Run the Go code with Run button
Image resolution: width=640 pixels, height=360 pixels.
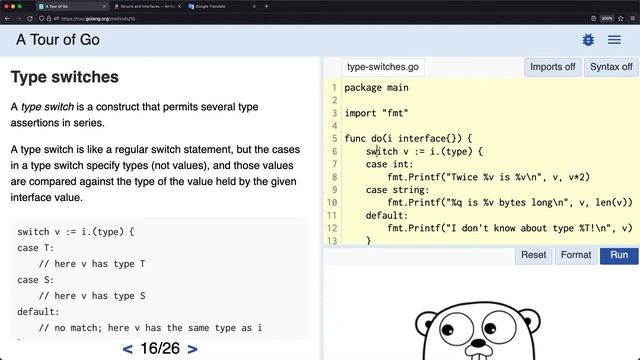pyautogui.click(x=619, y=255)
